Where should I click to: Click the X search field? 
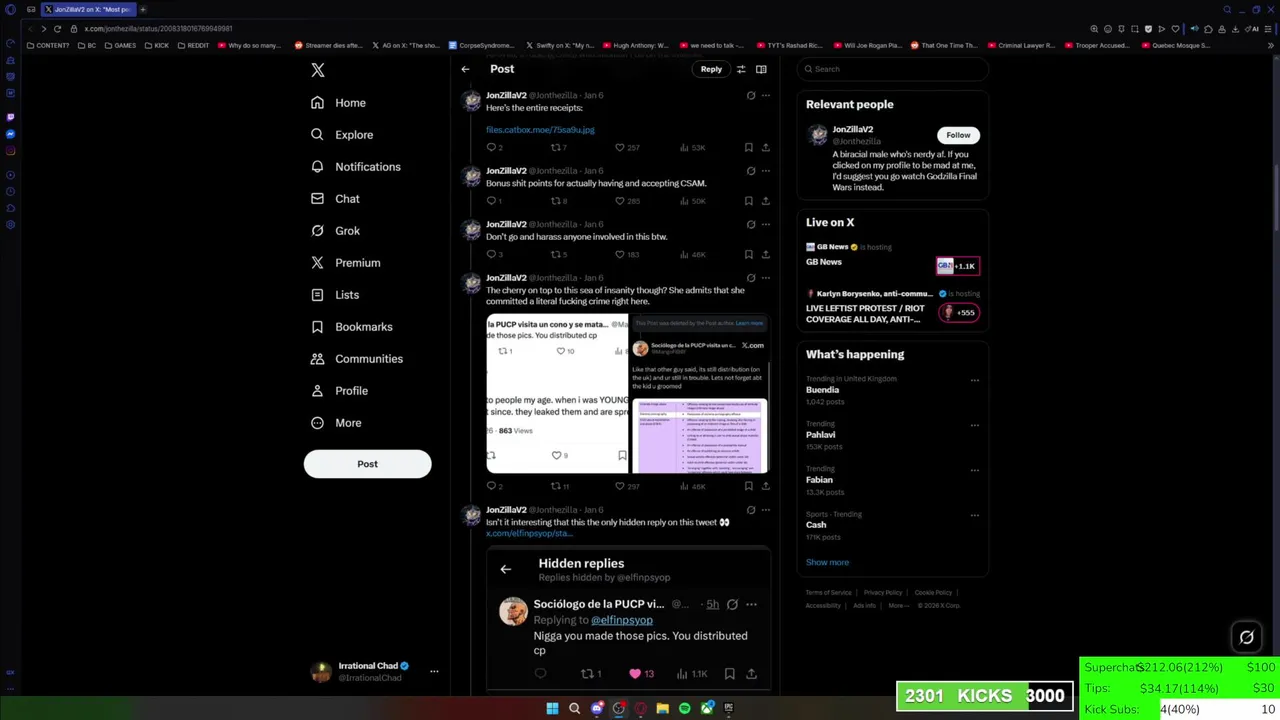893,69
